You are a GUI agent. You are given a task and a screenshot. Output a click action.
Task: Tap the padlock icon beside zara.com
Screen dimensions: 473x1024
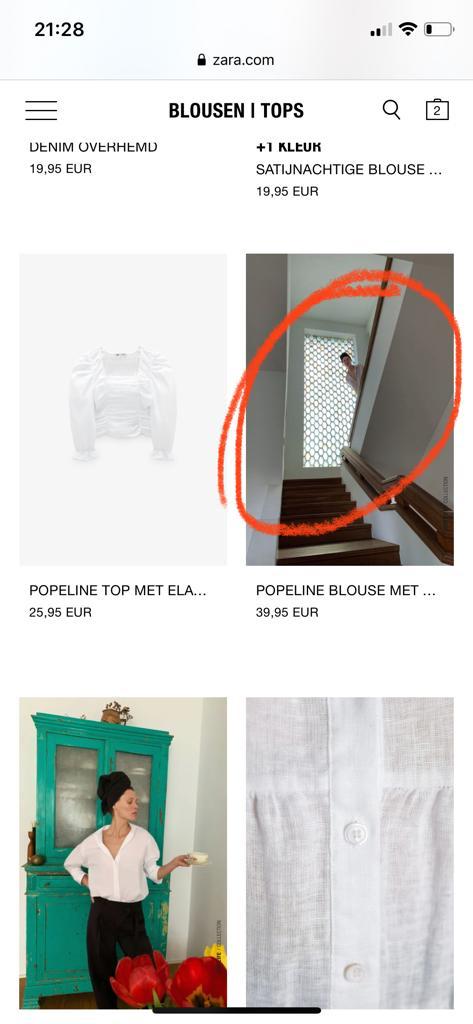pyautogui.click(x=201, y=59)
